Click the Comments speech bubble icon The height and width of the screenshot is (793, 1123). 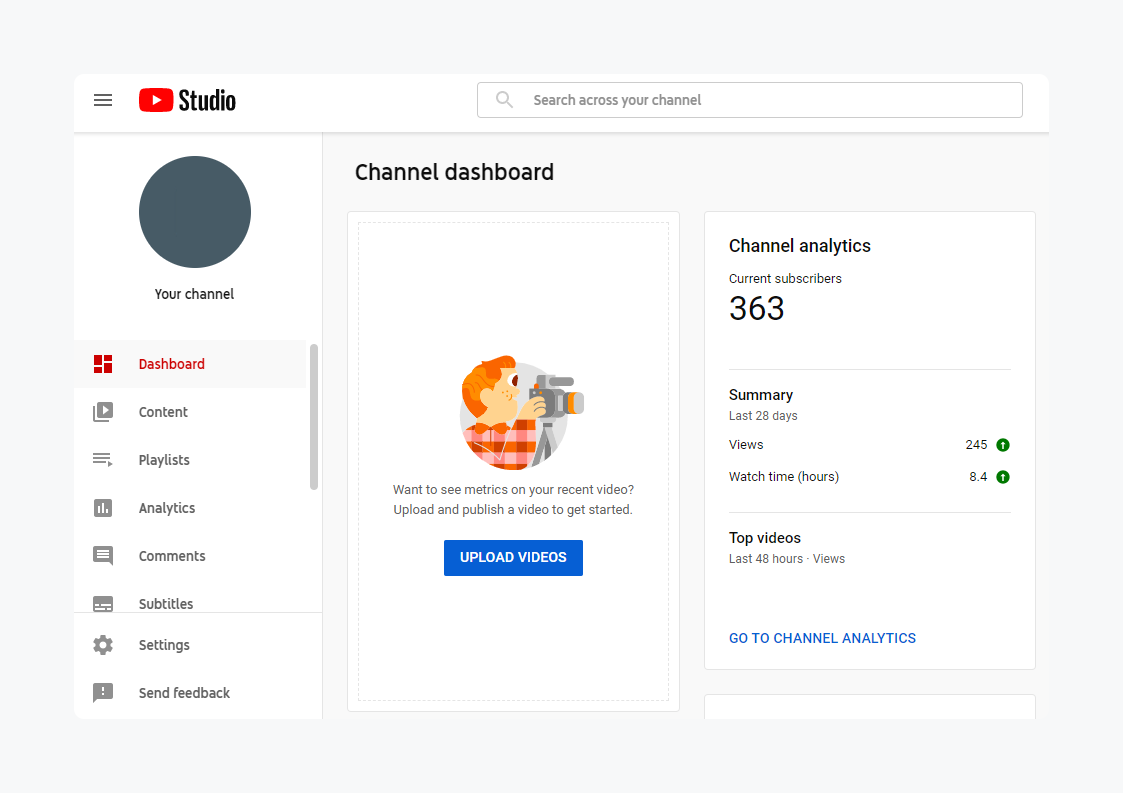tap(103, 556)
